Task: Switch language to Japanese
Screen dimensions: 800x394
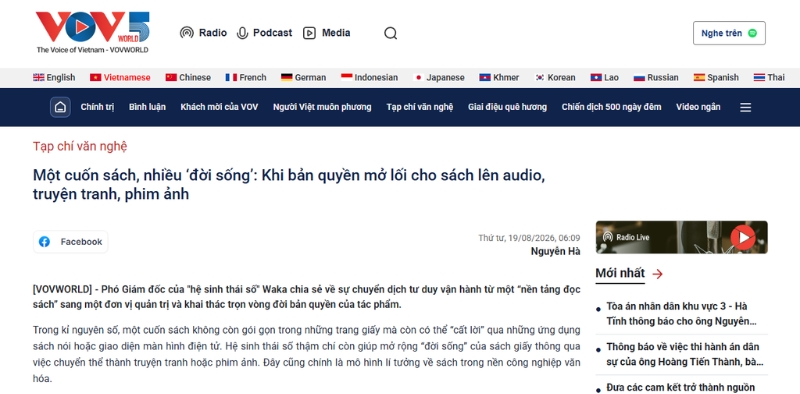Action: click(x=439, y=78)
